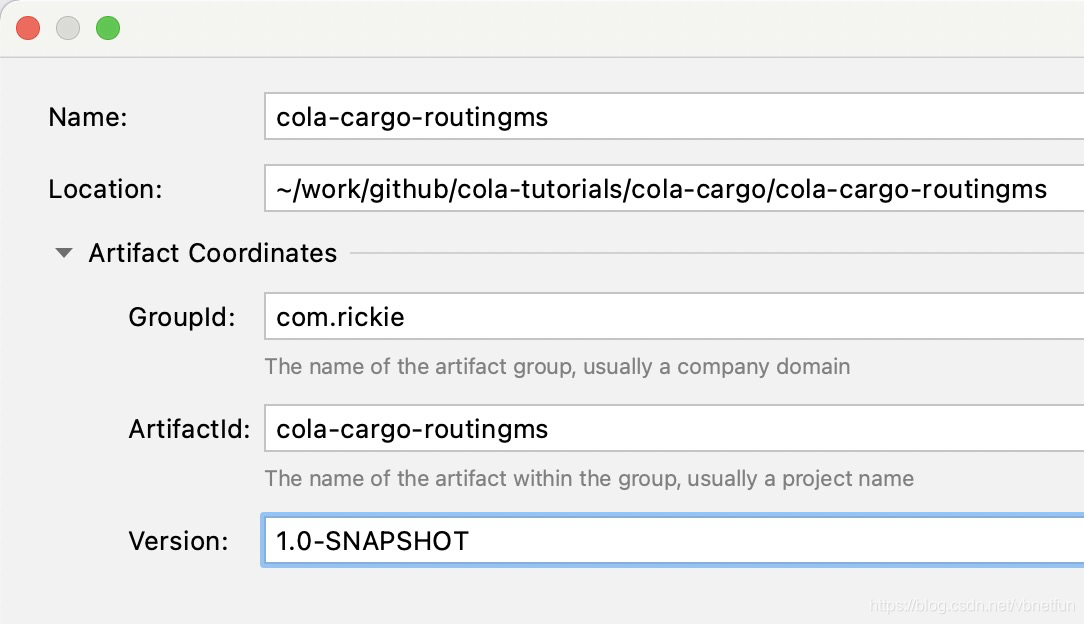Minimize the window using the gray button
The image size is (1084, 624).
[x=68, y=28]
